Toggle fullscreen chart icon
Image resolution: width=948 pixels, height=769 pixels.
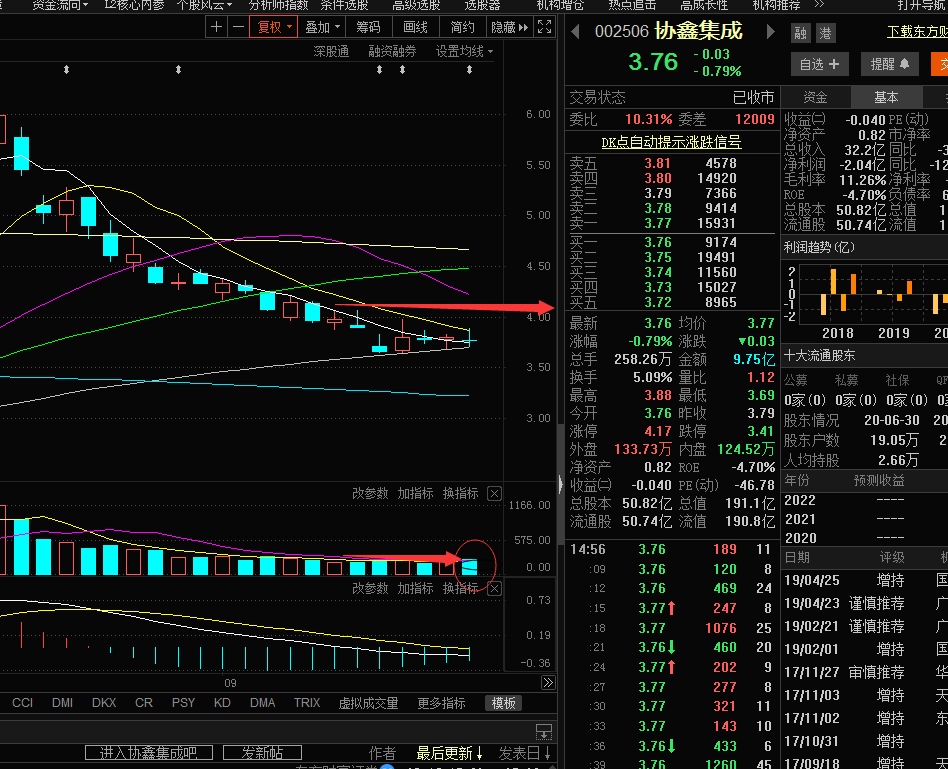coord(544,27)
